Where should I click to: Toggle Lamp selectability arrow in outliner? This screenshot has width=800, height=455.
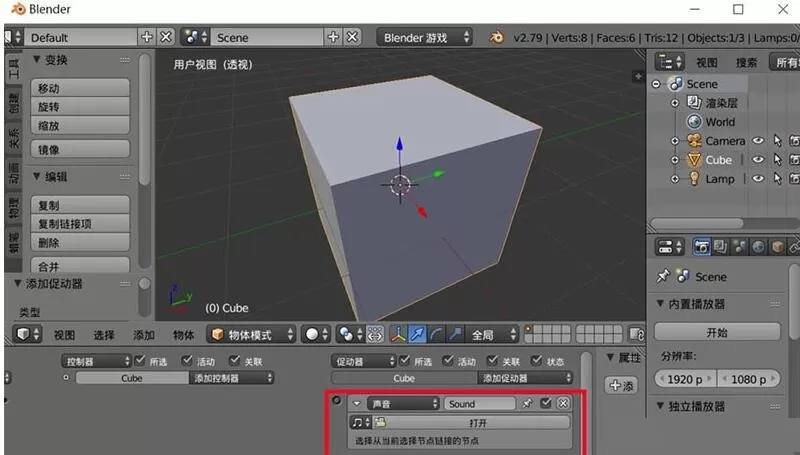click(777, 179)
